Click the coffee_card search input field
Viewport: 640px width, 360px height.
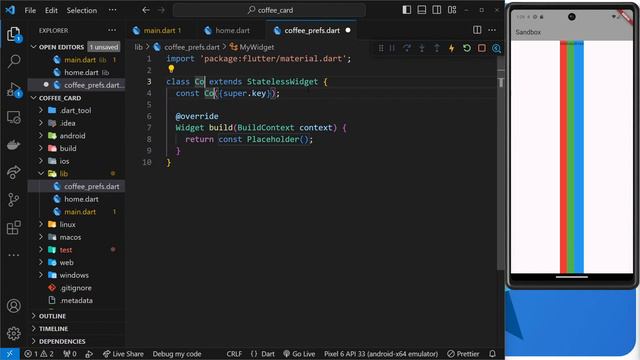click(x=269, y=10)
